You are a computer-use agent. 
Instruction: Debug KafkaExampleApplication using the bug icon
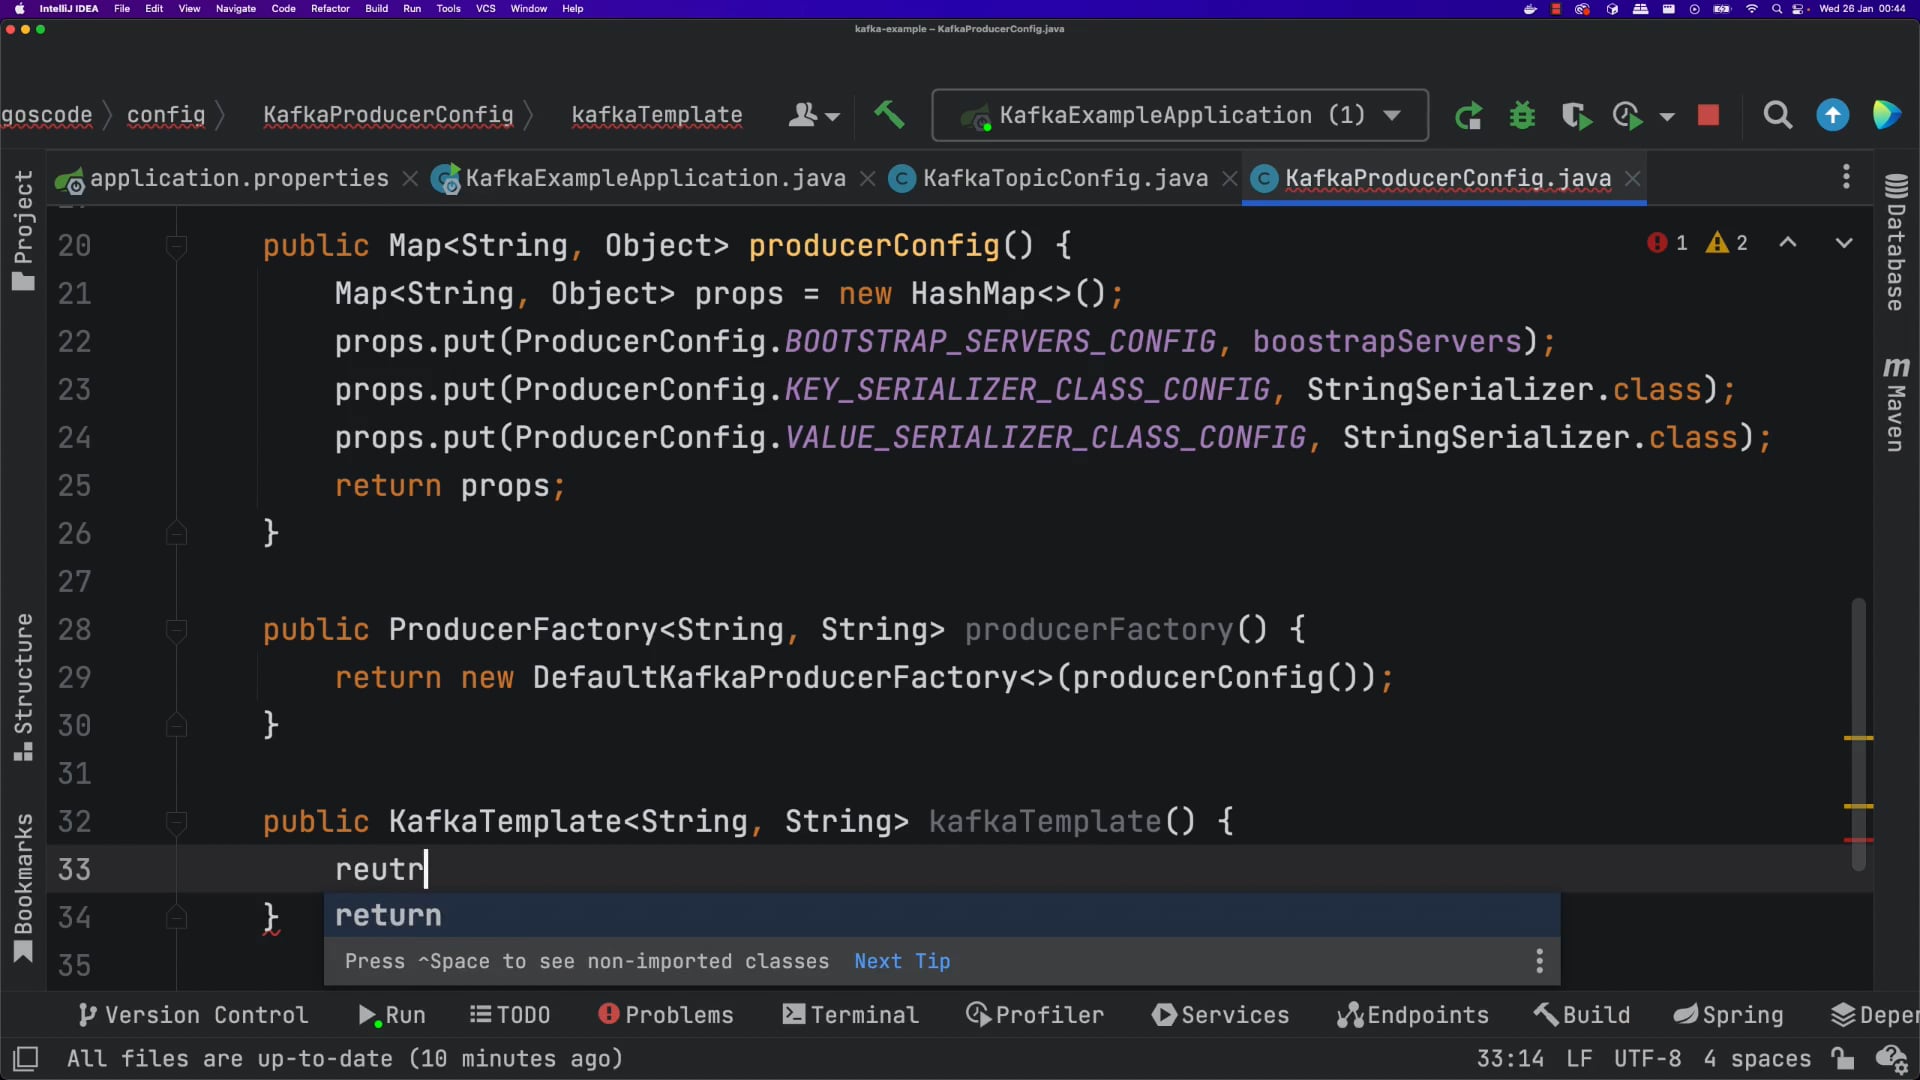[1521, 115]
